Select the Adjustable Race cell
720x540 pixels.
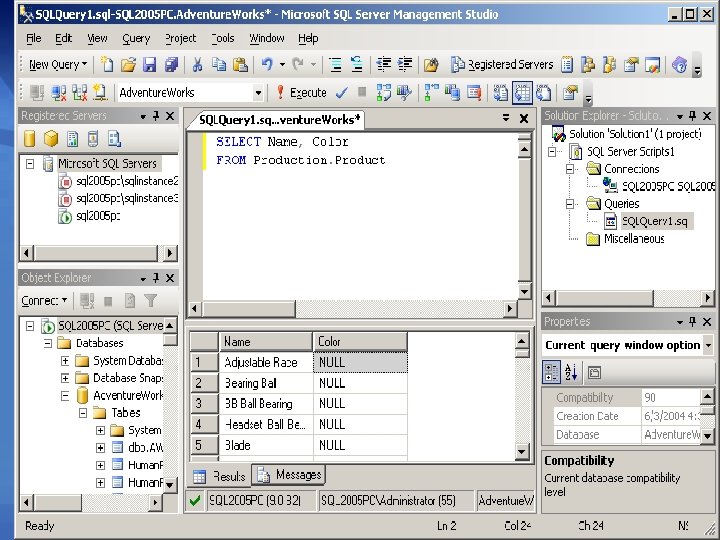coord(266,362)
